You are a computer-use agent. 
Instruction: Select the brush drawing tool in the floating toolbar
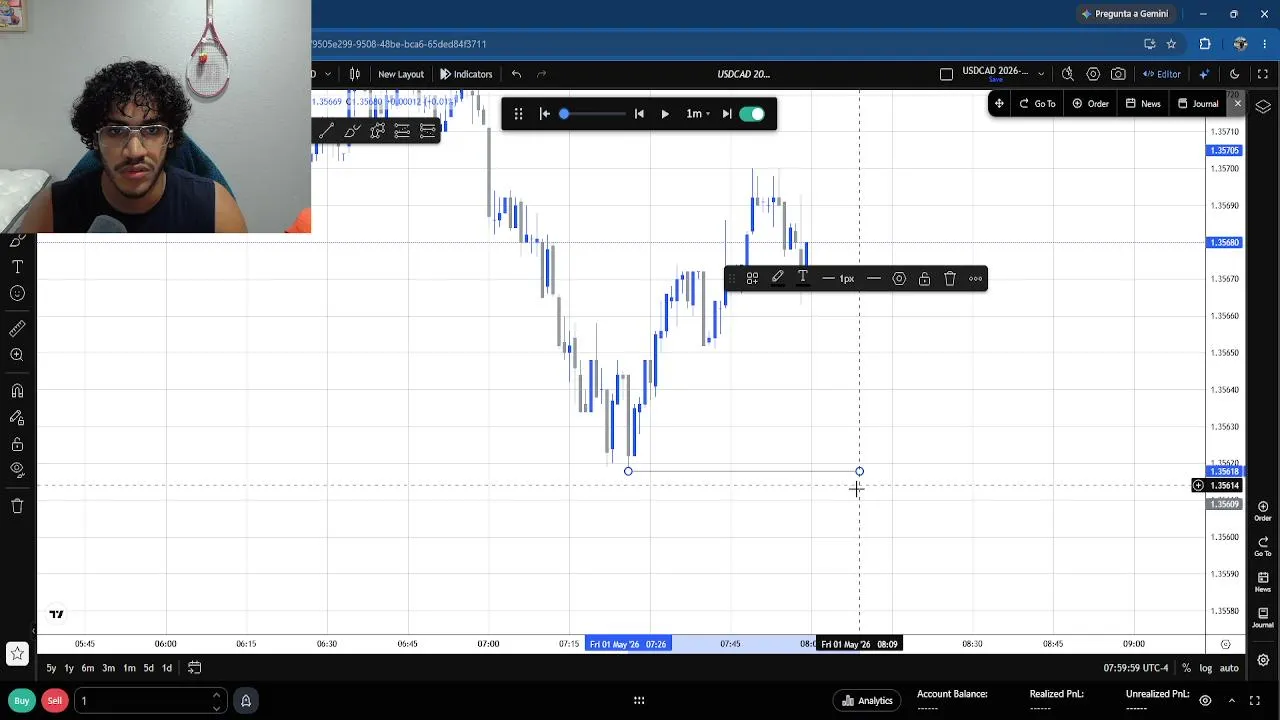pyautogui.click(x=352, y=131)
